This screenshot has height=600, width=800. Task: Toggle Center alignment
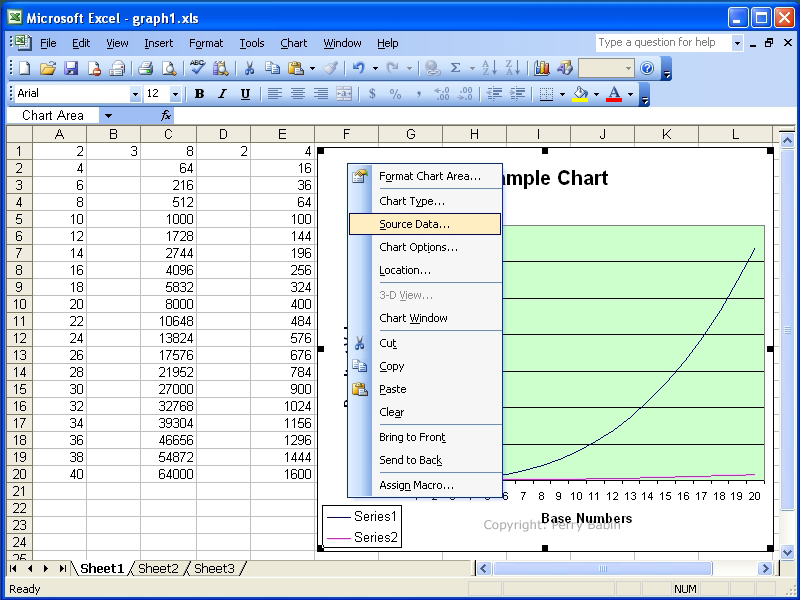tap(298, 94)
